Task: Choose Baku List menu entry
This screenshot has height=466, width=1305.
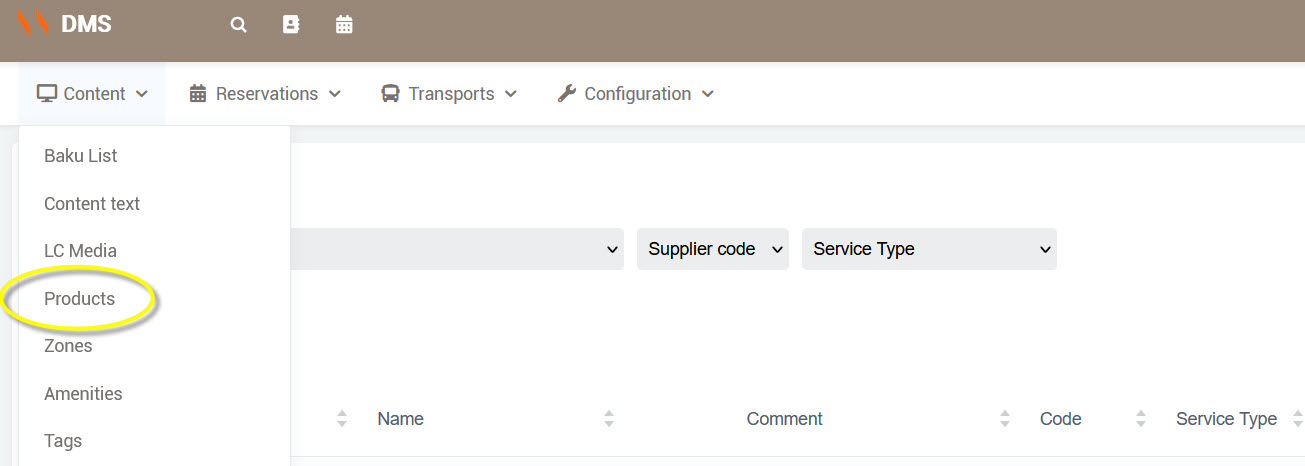Action: (81, 156)
